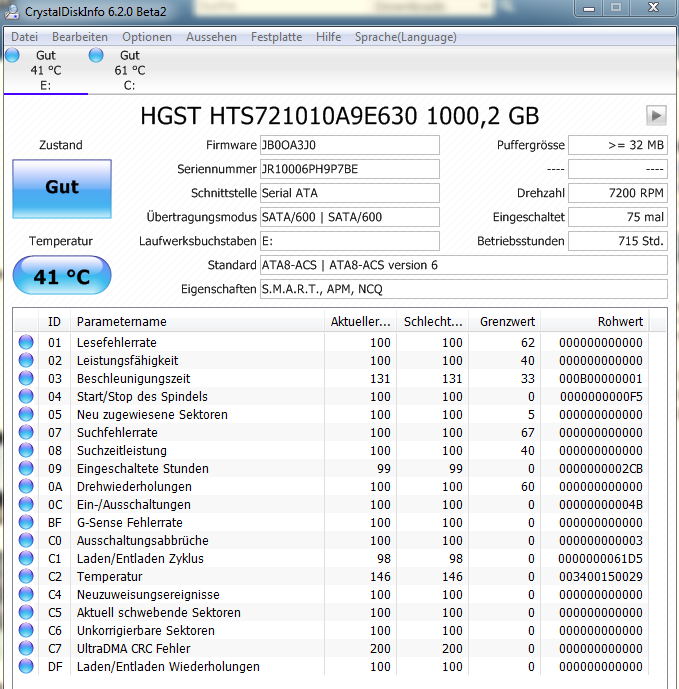The height and width of the screenshot is (689, 679).
Task: Click the Firmware field JB0OA3J0
Action: click(350, 145)
